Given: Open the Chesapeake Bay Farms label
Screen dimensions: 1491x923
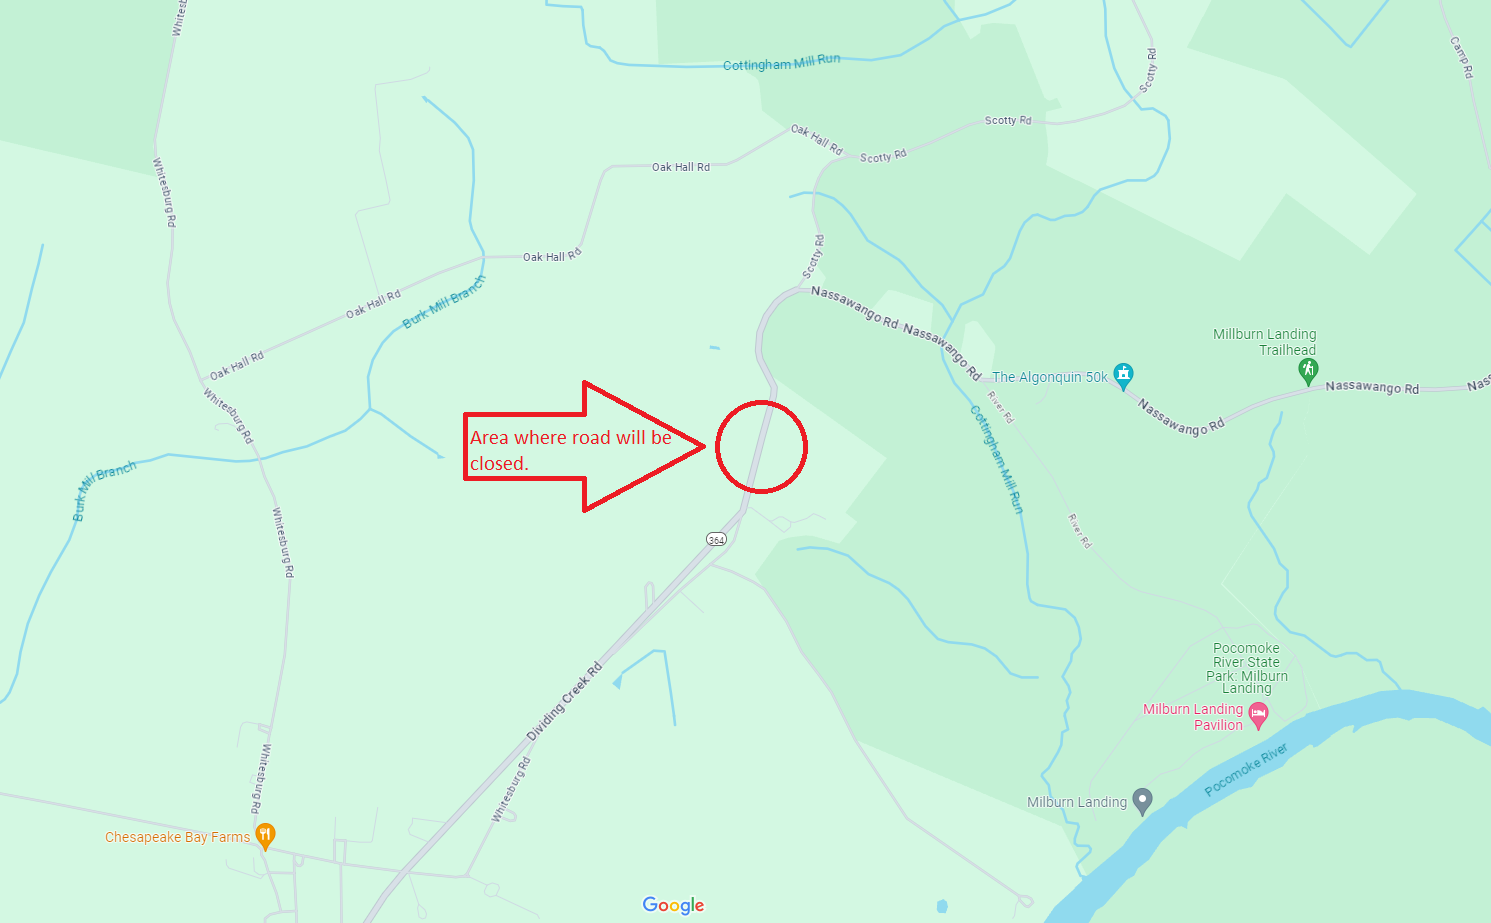Looking at the screenshot, I should [177, 837].
